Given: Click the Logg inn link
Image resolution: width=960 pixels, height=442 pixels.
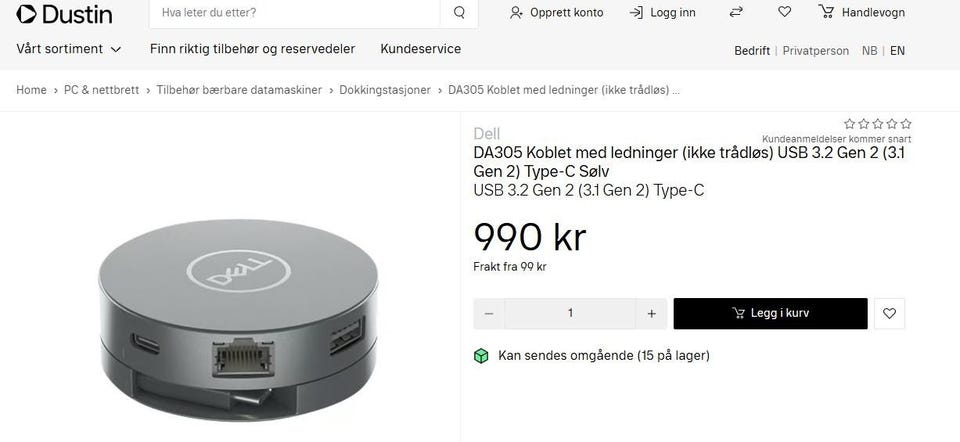Looking at the screenshot, I should pyautogui.click(x=662, y=13).
